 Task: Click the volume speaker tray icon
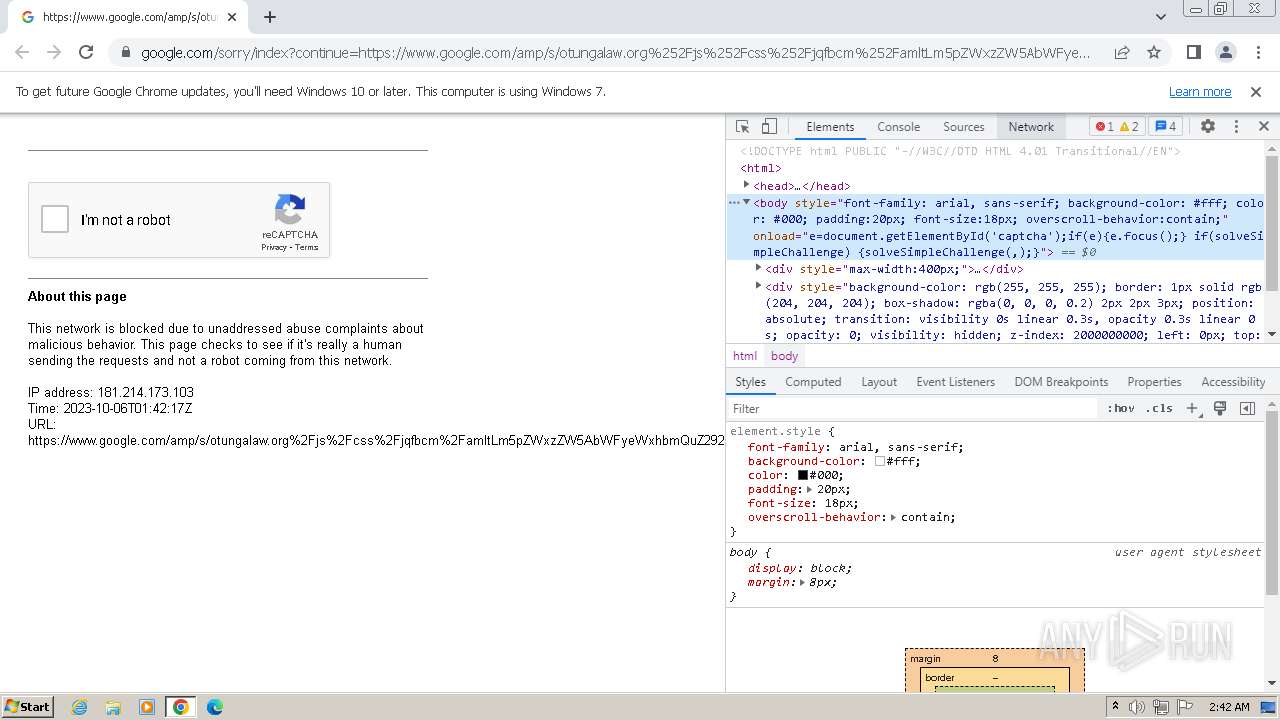pyautogui.click(x=1137, y=707)
